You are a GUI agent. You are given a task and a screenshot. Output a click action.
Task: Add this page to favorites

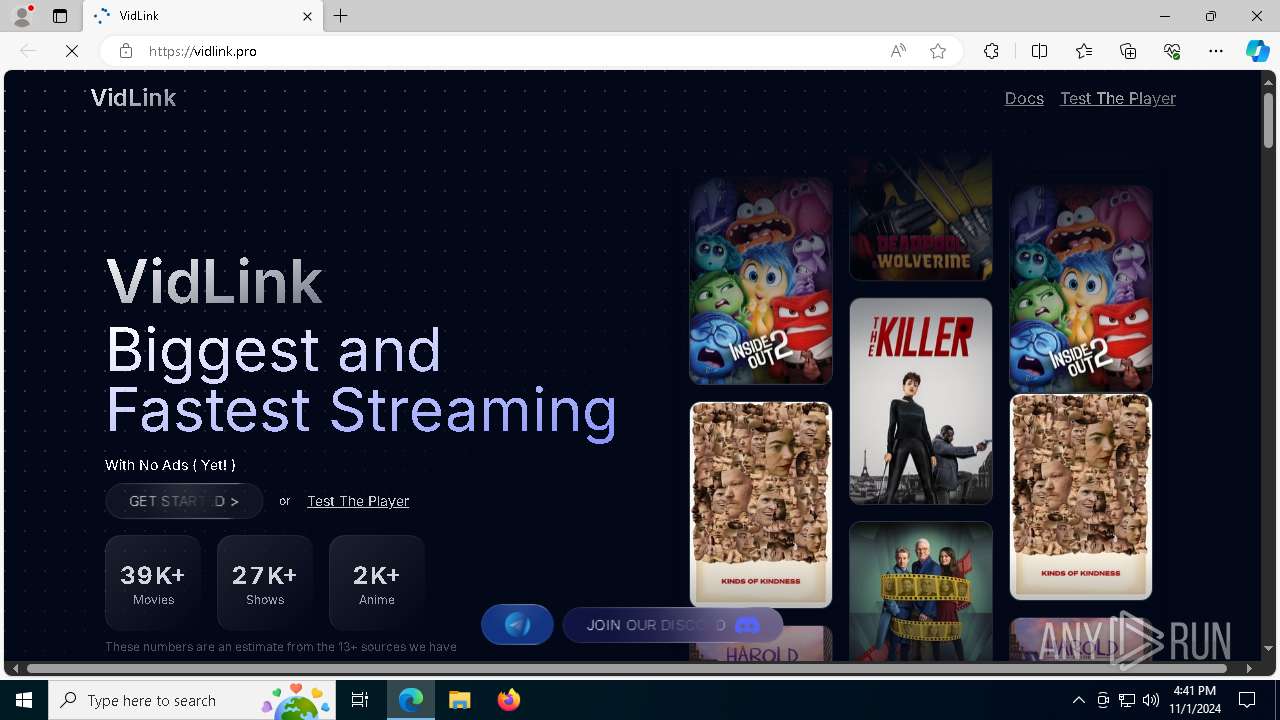pyautogui.click(x=938, y=51)
